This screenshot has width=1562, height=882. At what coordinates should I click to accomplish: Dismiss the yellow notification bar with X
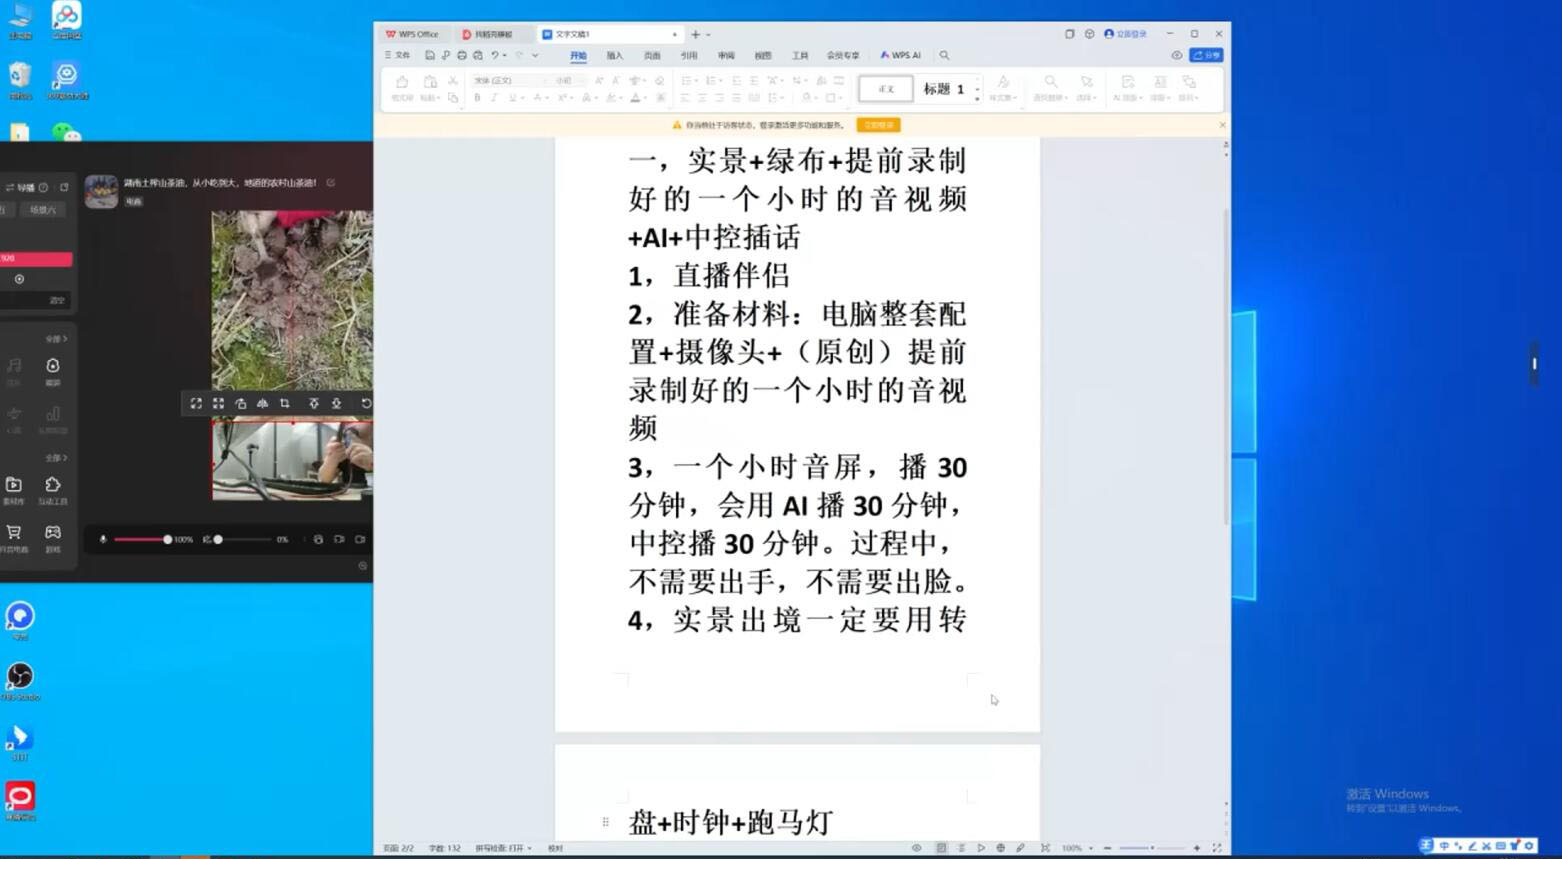[1222, 125]
